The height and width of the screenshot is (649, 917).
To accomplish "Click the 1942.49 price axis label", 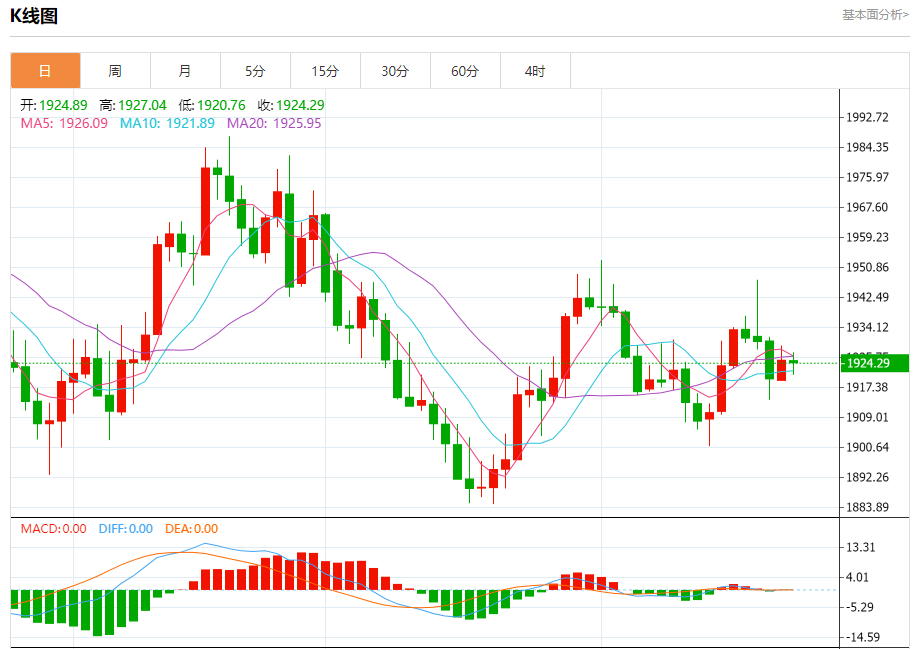I will pyautogui.click(x=868, y=297).
